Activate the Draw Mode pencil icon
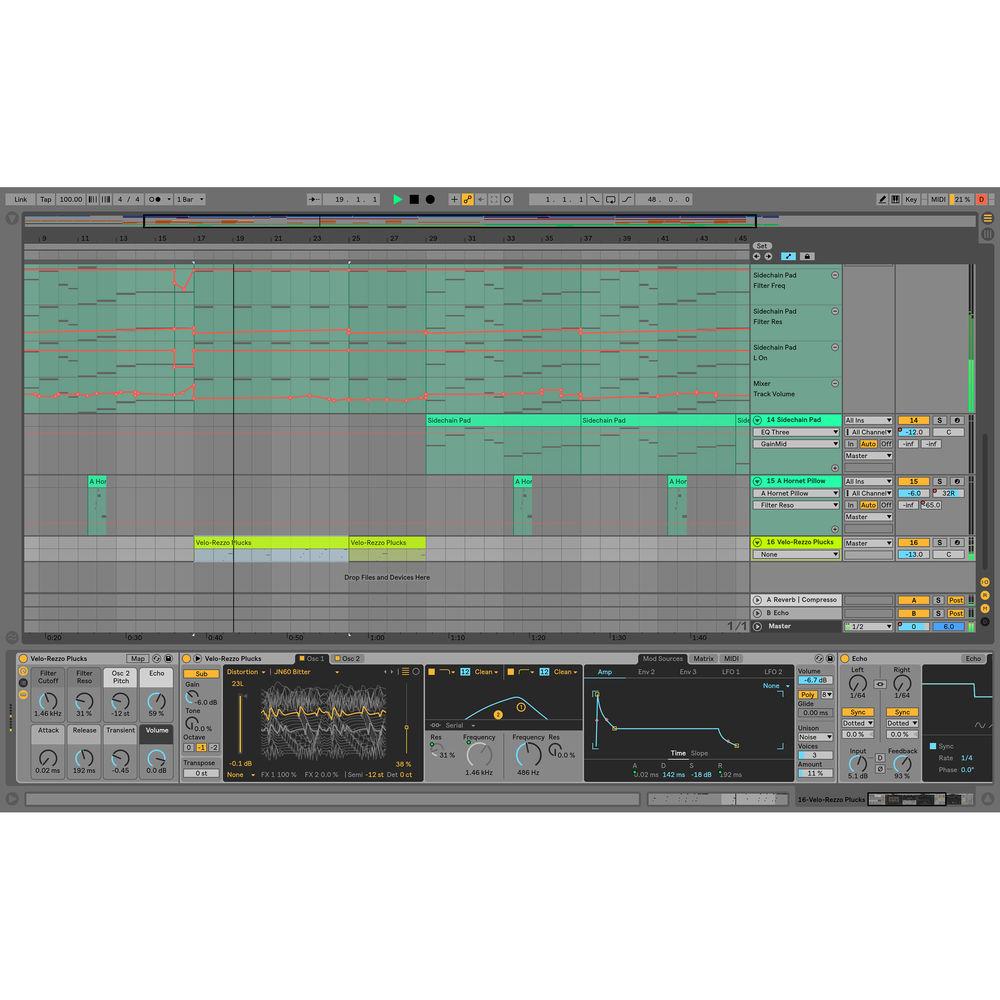This screenshot has height=1000, width=1000. pyautogui.click(x=882, y=199)
